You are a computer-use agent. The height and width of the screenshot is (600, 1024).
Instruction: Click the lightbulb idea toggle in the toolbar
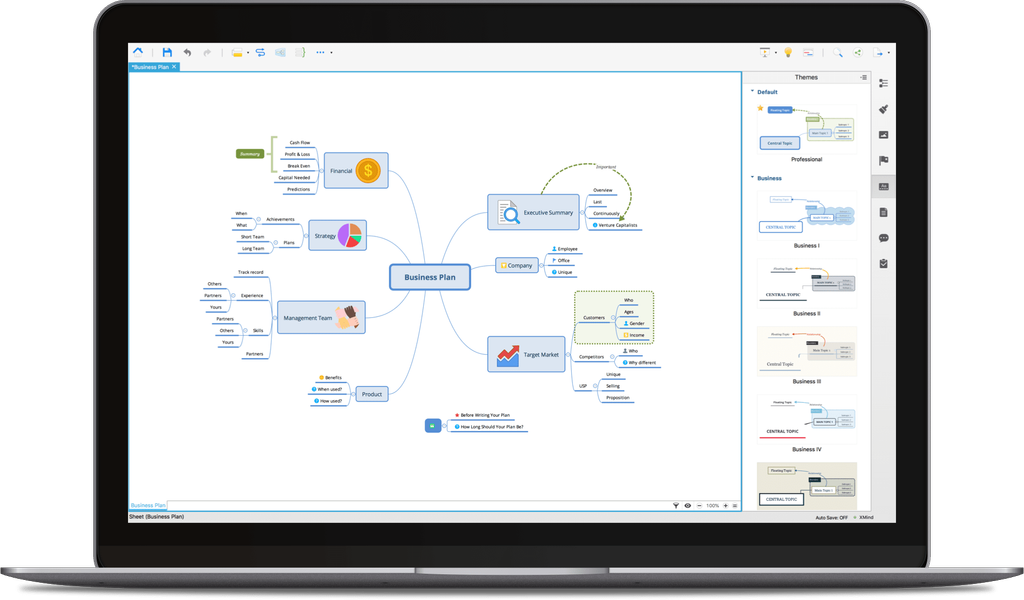[x=786, y=51]
